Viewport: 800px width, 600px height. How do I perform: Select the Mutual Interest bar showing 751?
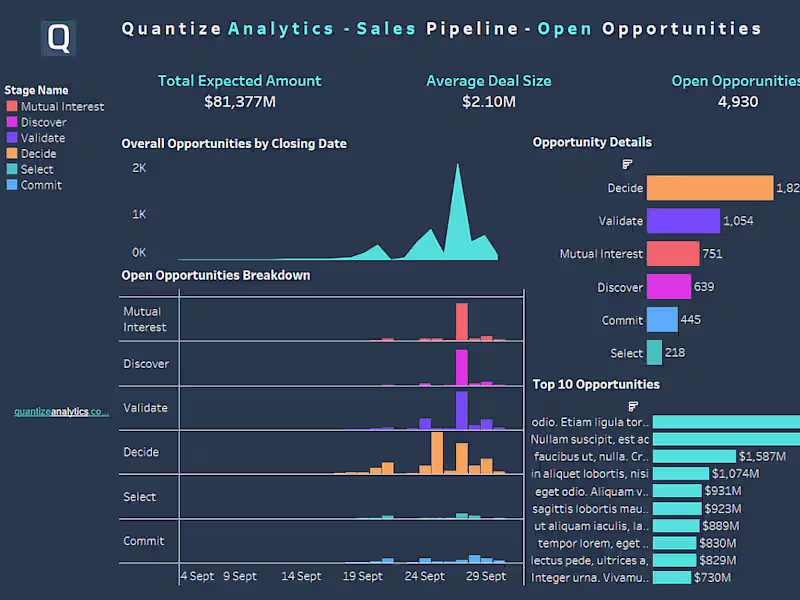coord(672,254)
